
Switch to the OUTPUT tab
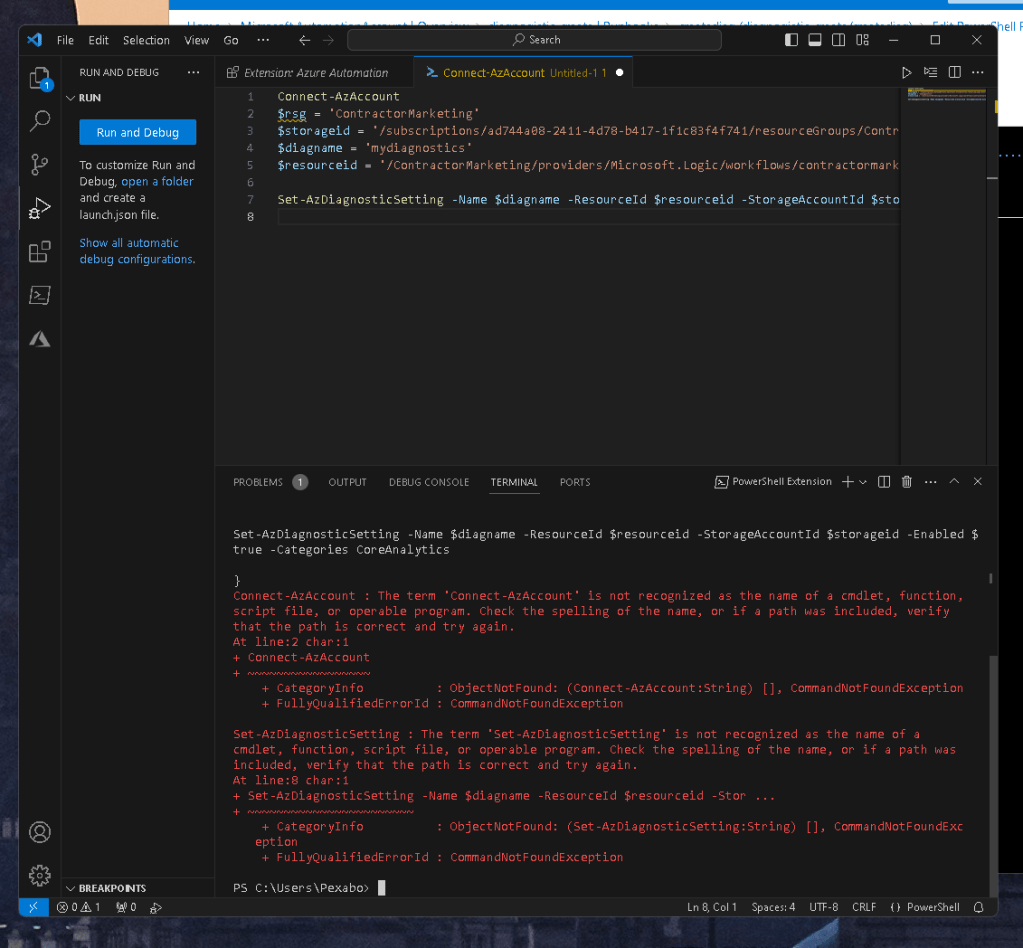click(347, 482)
